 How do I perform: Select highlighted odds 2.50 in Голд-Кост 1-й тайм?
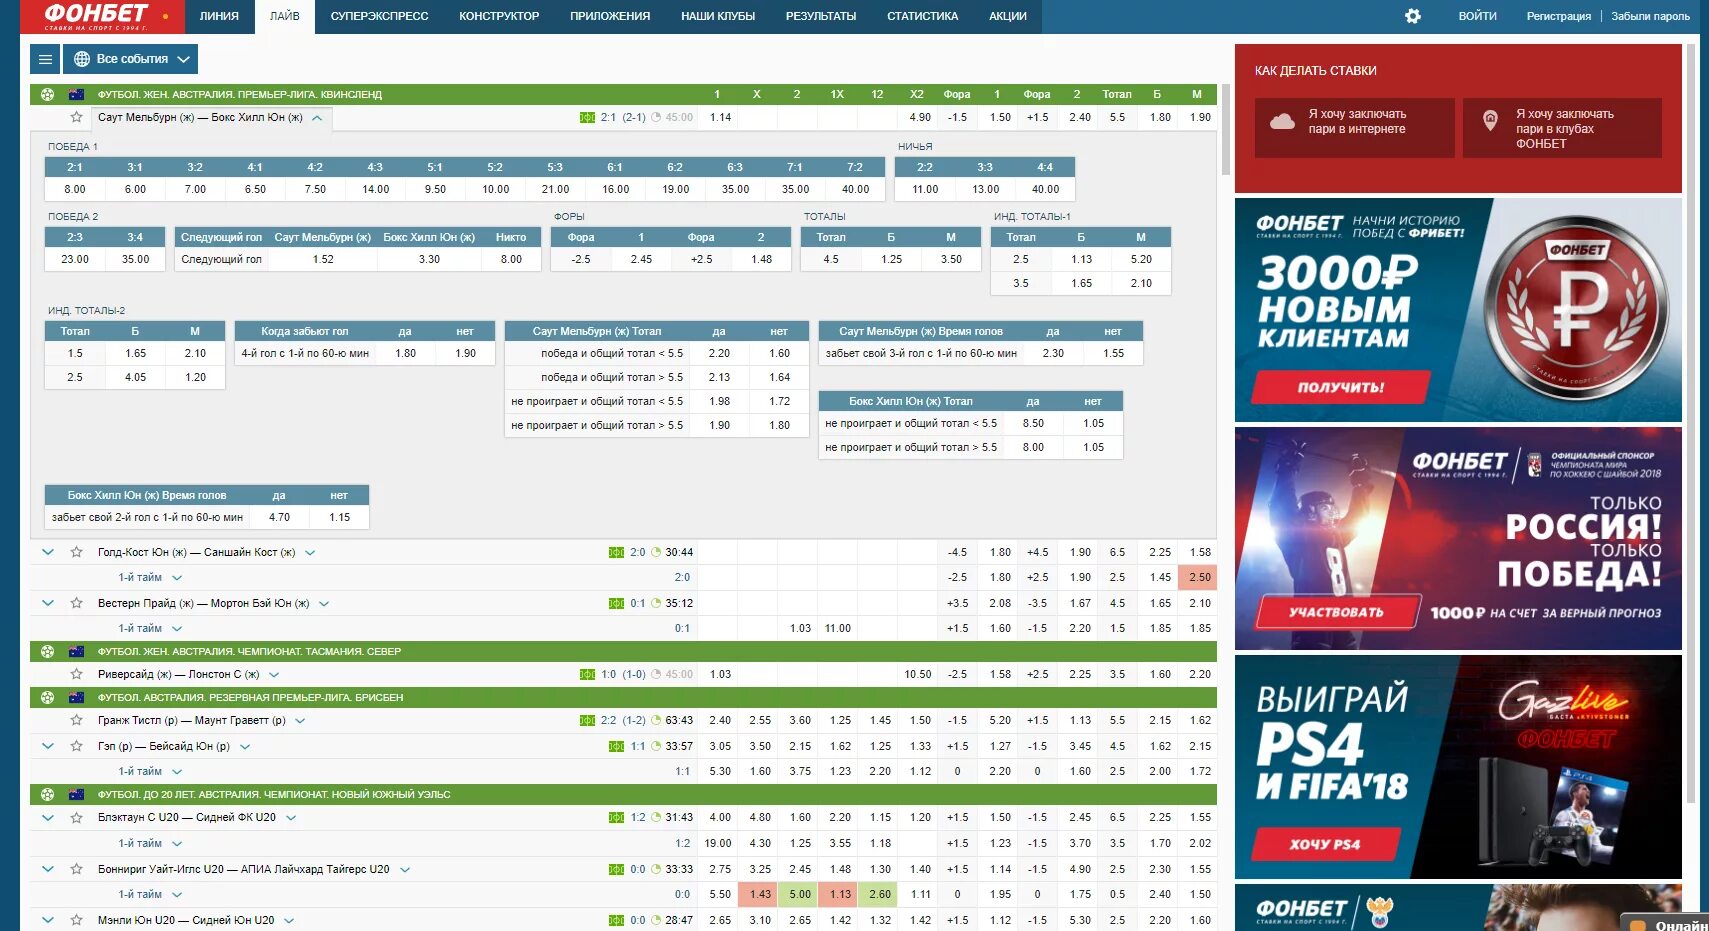[x=1199, y=577]
